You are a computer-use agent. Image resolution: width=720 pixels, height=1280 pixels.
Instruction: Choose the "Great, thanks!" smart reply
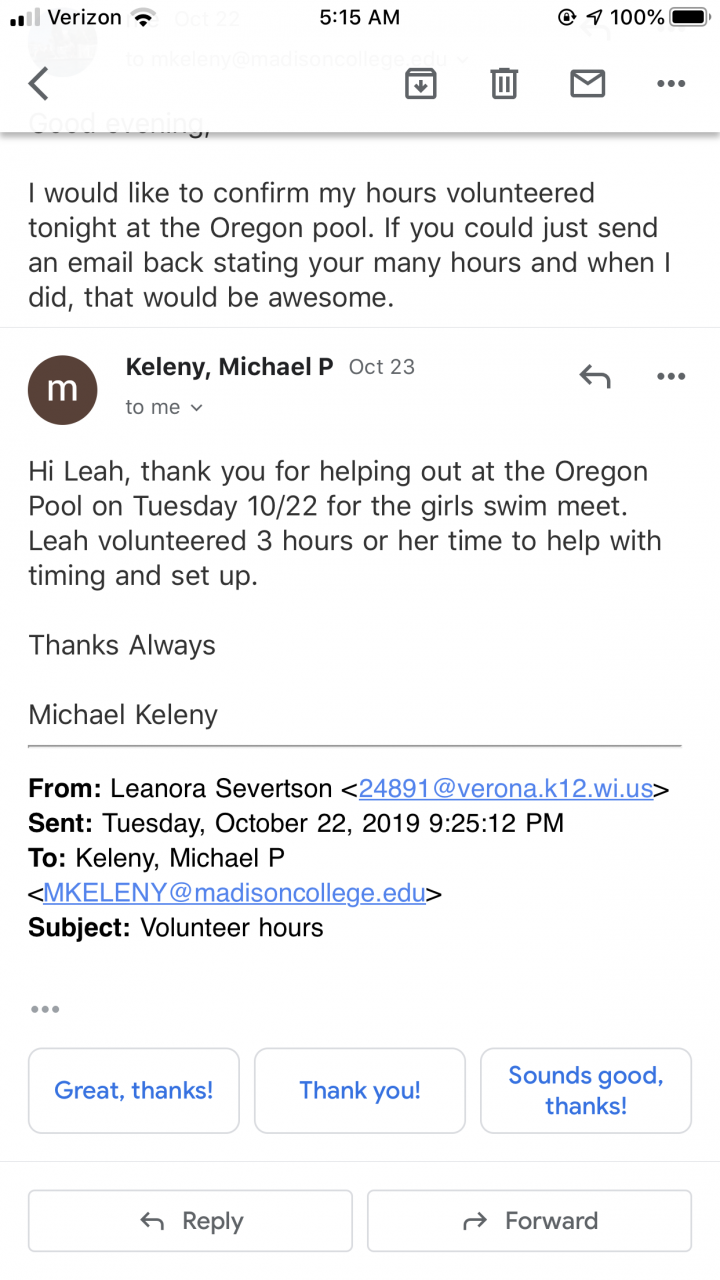134,1090
